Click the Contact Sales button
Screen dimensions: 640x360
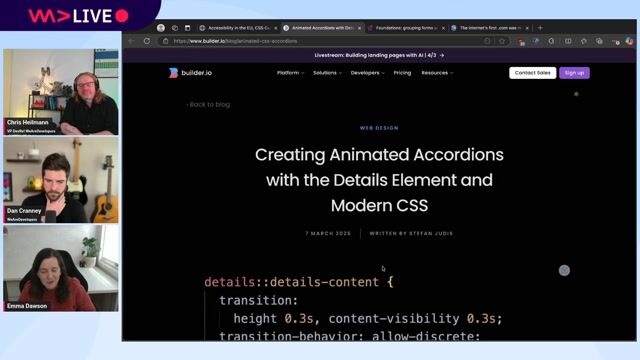pyautogui.click(x=532, y=73)
